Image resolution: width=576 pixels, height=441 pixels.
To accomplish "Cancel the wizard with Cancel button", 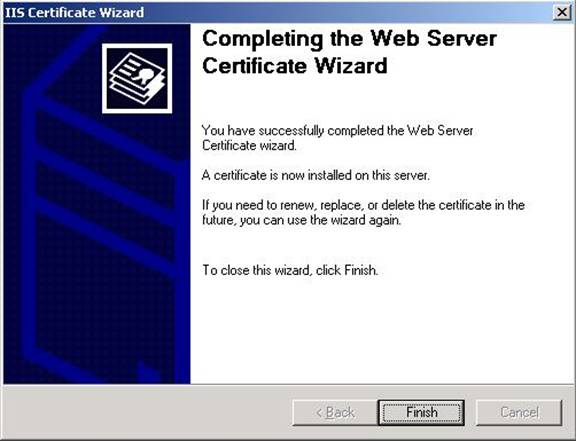I will coord(519,412).
